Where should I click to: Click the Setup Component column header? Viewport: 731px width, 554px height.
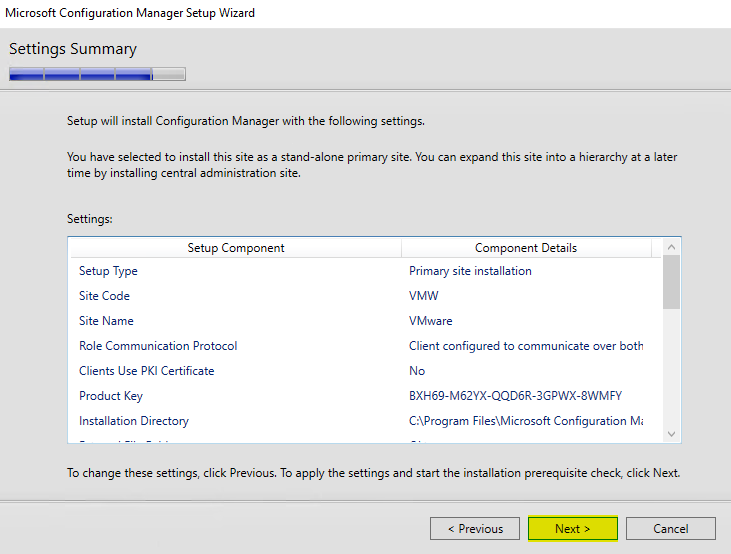click(236, 248)
